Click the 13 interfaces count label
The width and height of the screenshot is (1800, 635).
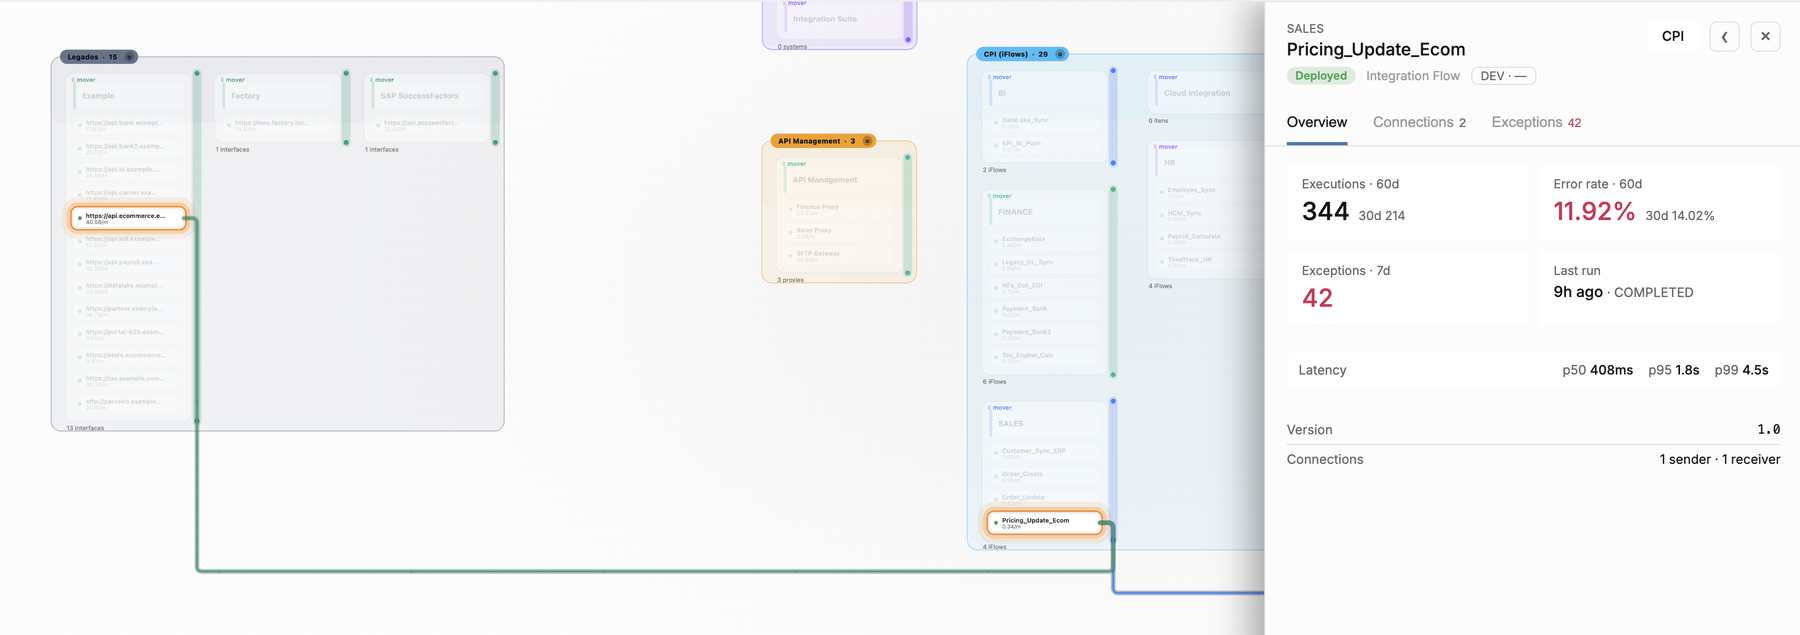tap(85, 428)
